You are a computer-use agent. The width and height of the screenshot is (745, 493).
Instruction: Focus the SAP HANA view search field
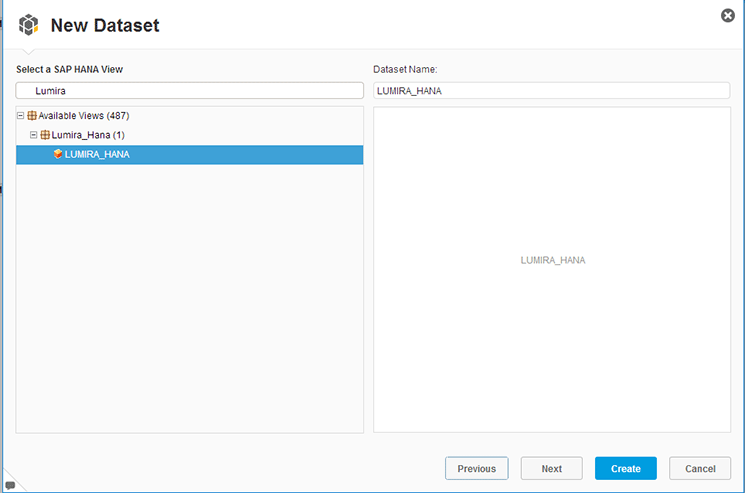pos(190,91)
